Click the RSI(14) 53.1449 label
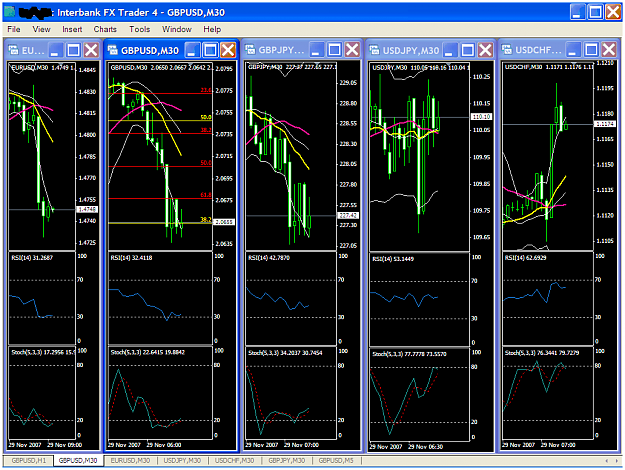 (x=393, y=259)
